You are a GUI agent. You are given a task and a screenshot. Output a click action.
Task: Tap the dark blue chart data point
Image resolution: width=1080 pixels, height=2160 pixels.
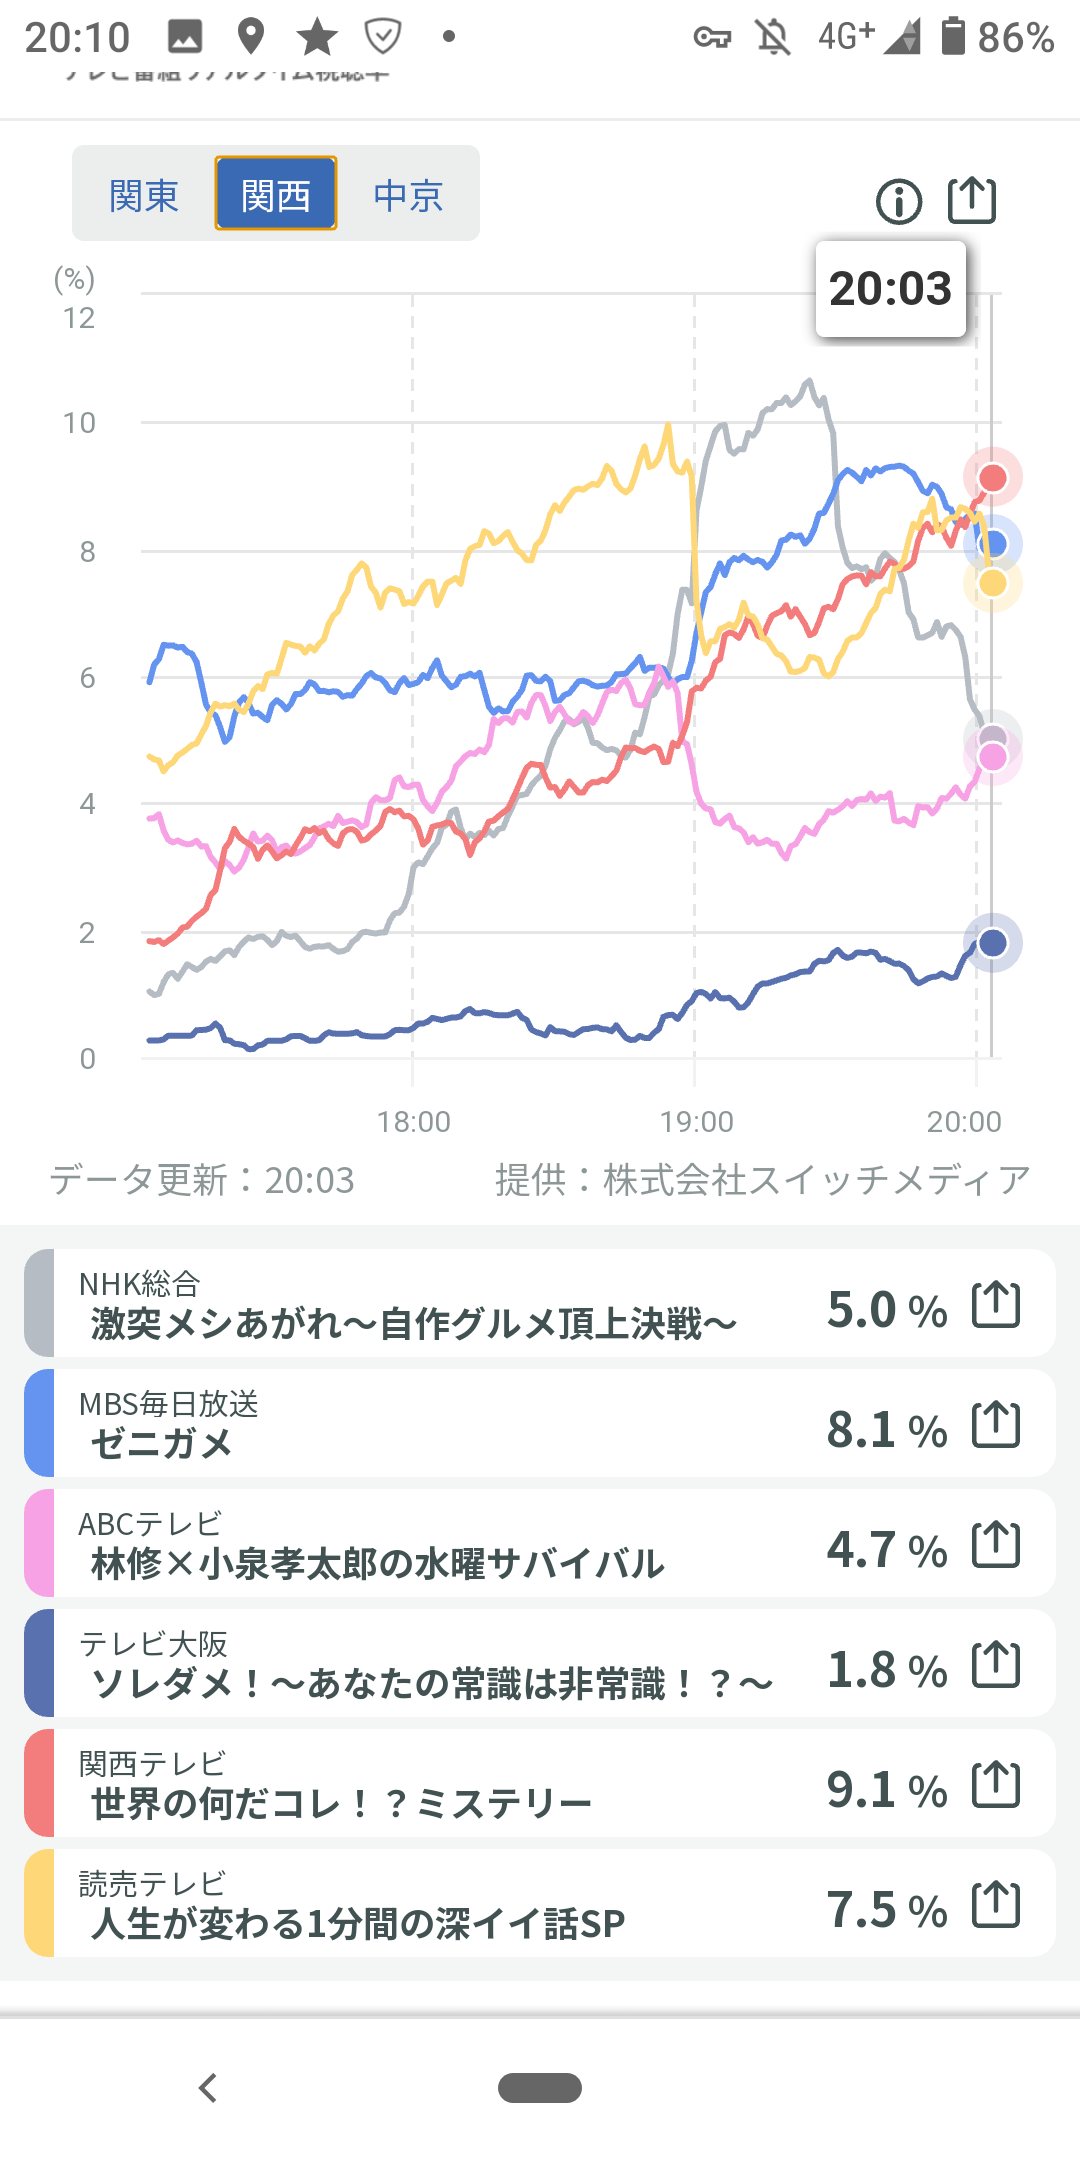(992, 942)
